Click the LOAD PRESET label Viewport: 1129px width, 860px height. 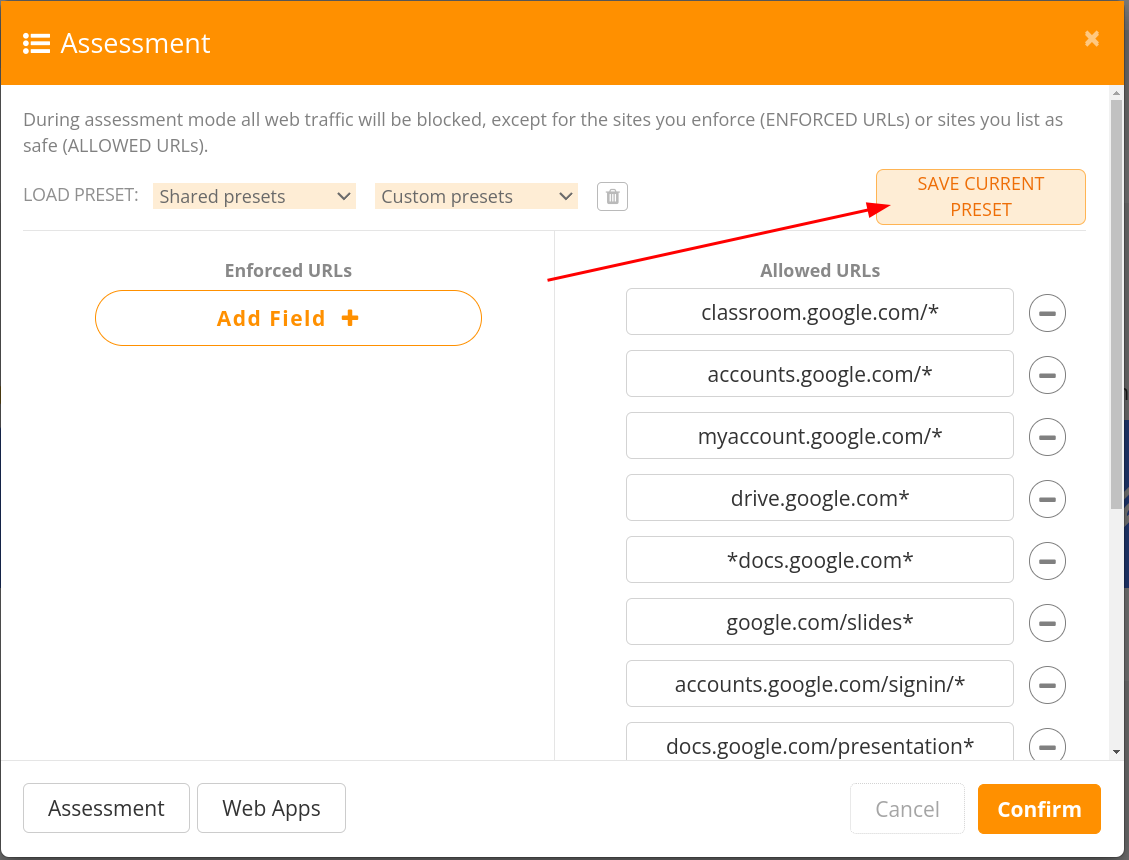tap(81, 195)
